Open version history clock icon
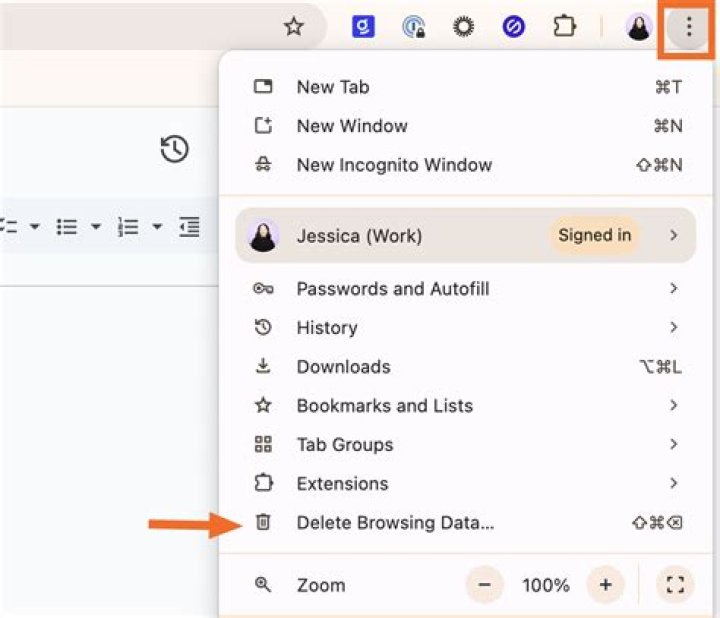Image resolution: width=720 pixels, height=618 pixels. pyautogui.click(x=175, y=149)
